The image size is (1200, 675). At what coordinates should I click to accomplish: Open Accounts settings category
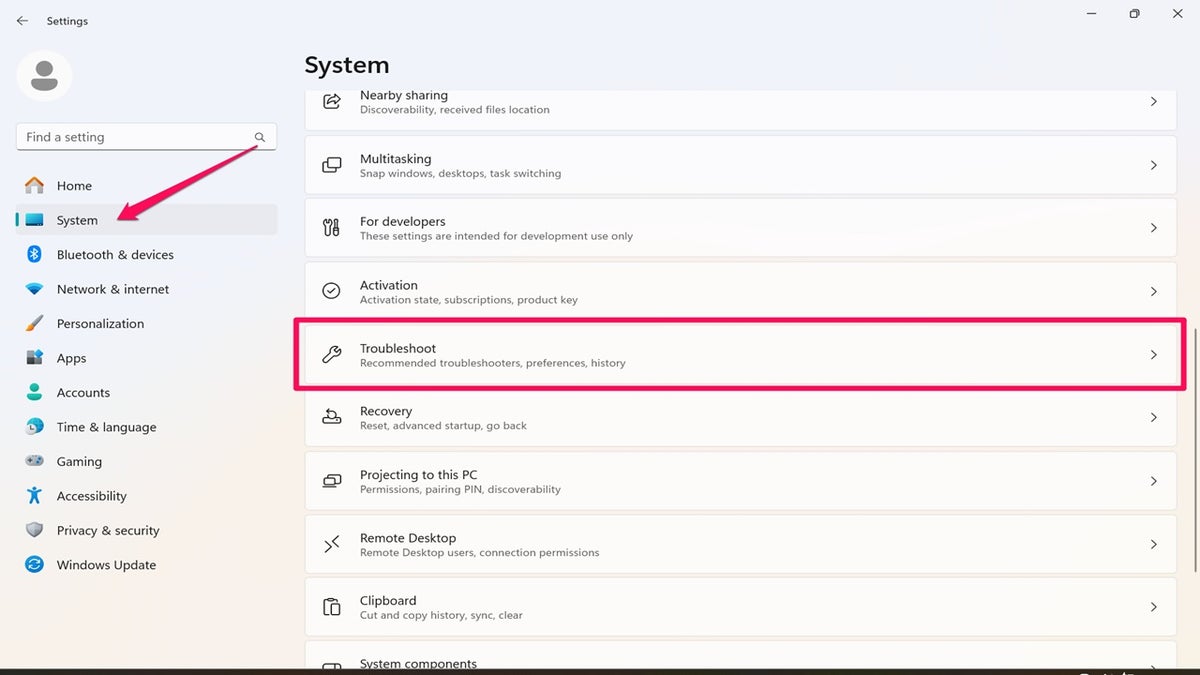point(146,392)
